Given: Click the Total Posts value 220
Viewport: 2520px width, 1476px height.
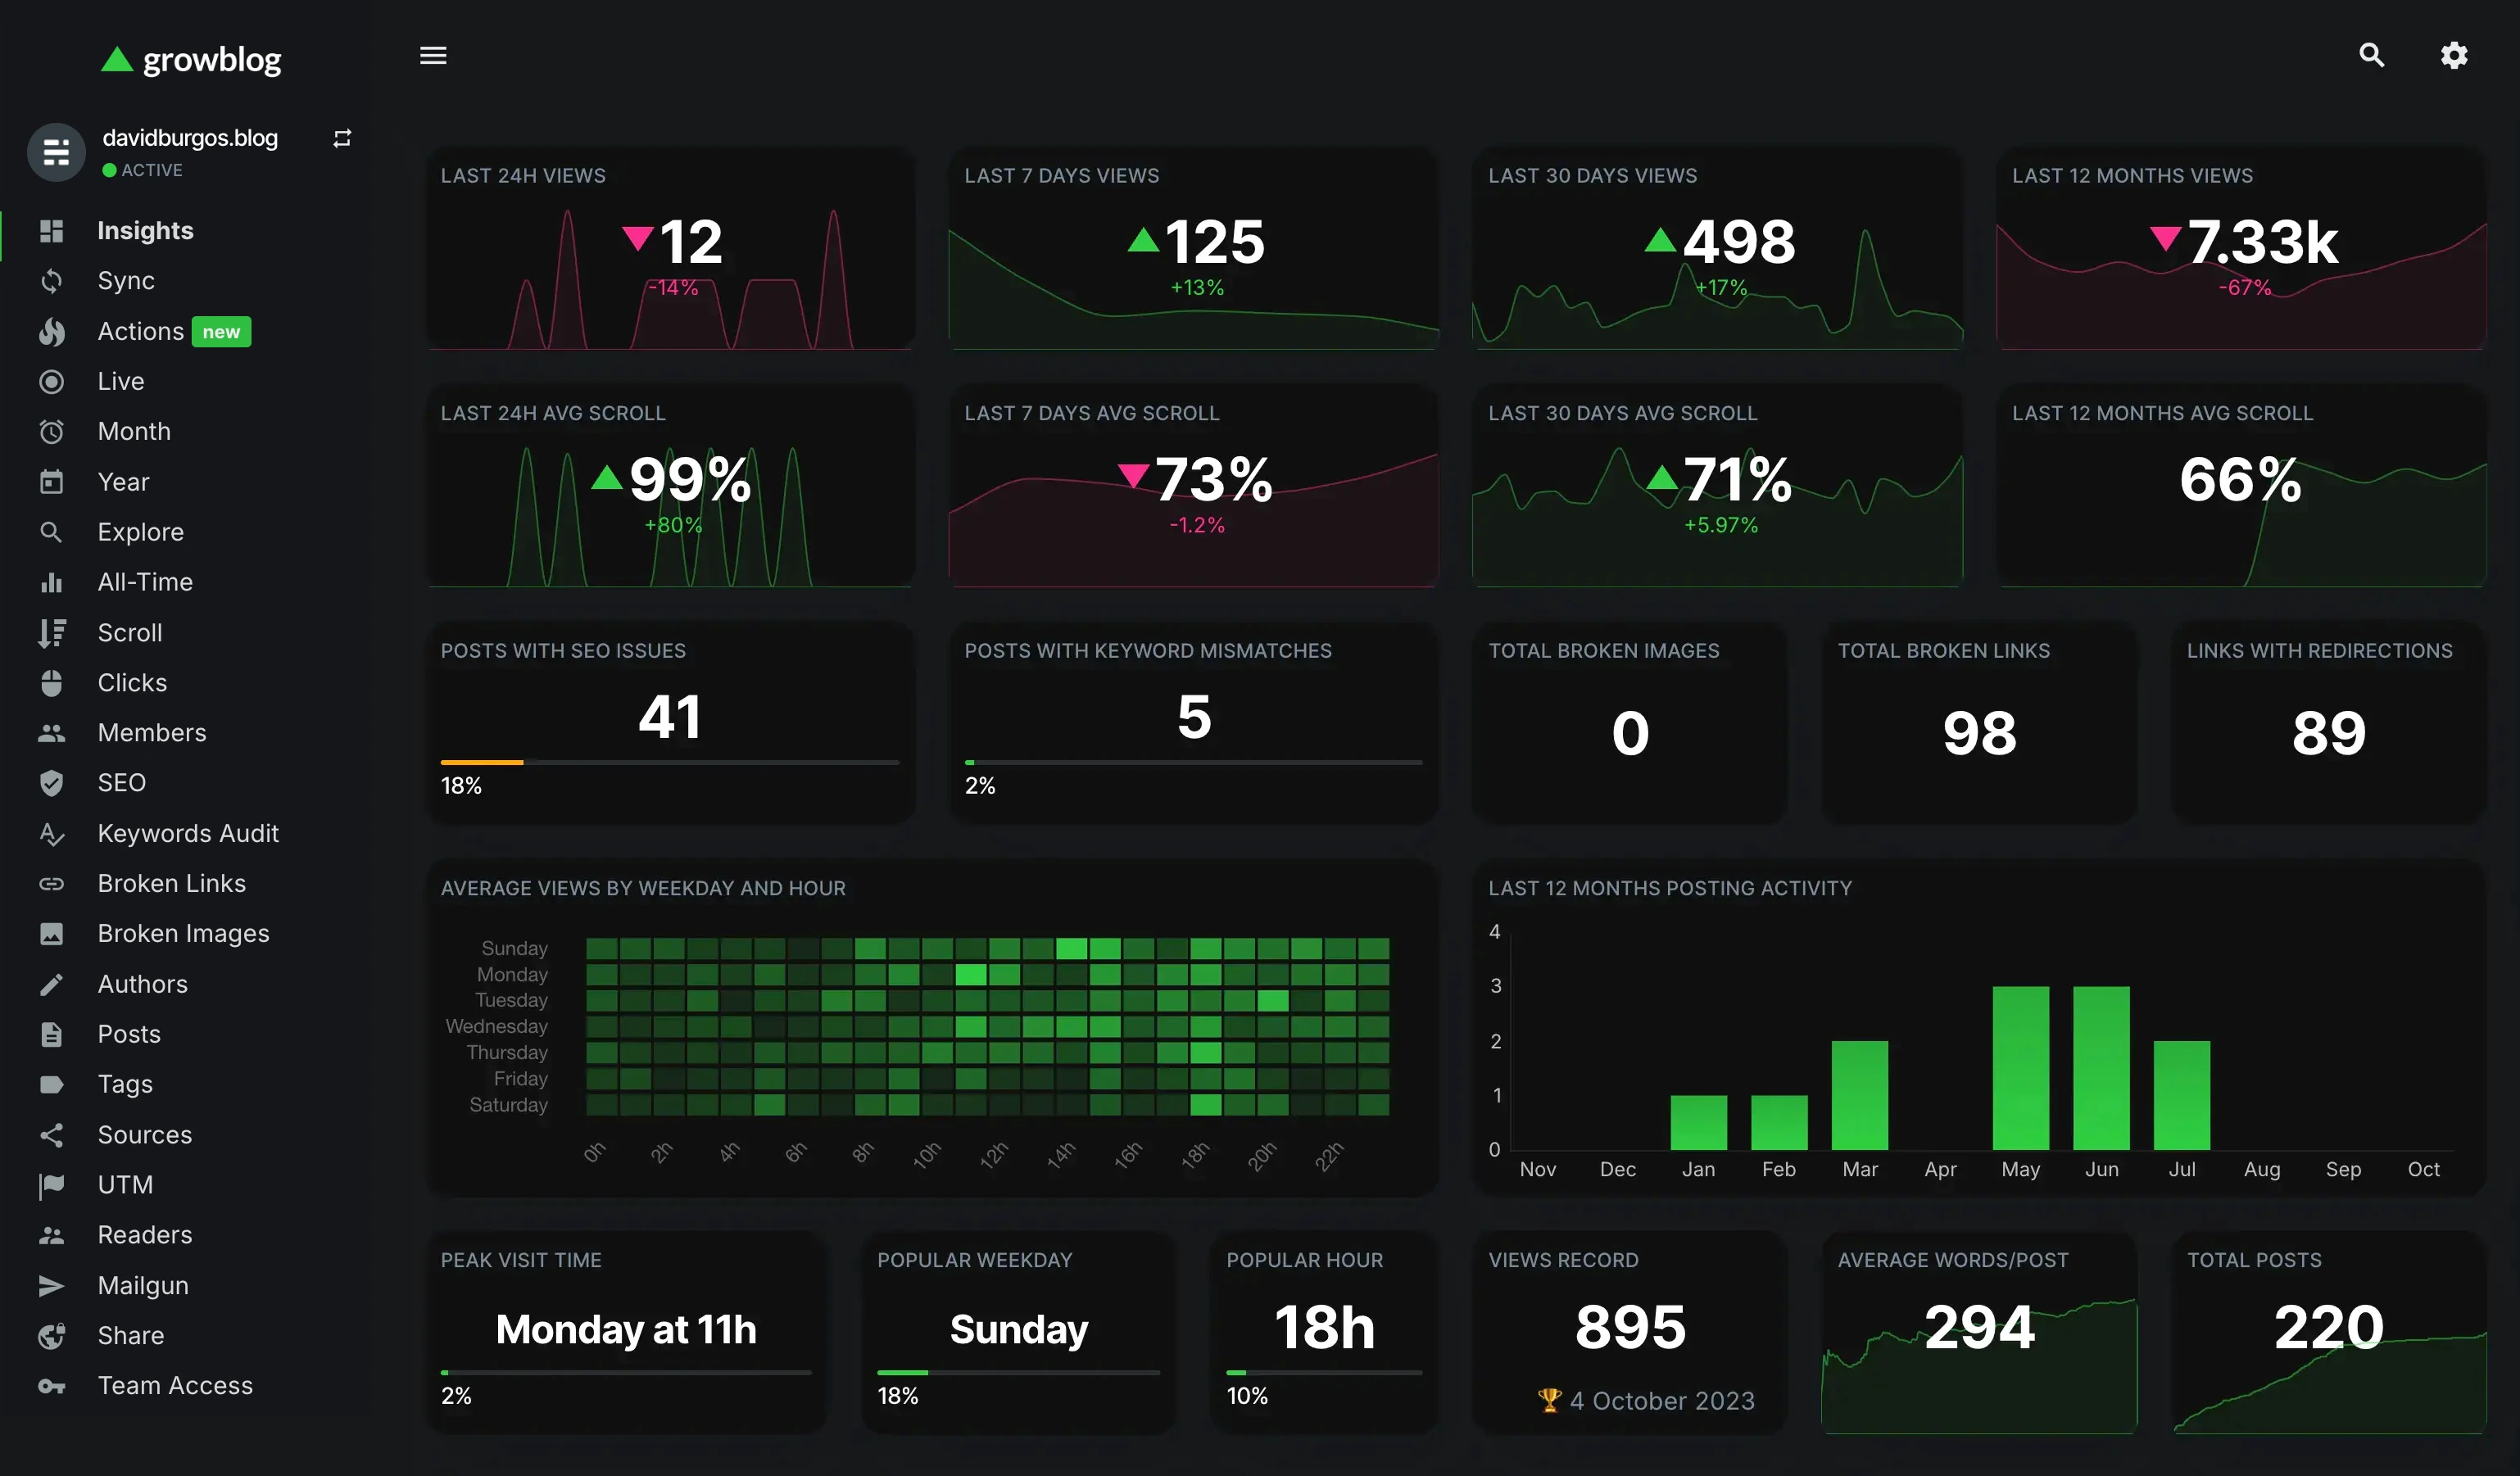Looking at the screenshot, I should click(x=2329, y=1327).
